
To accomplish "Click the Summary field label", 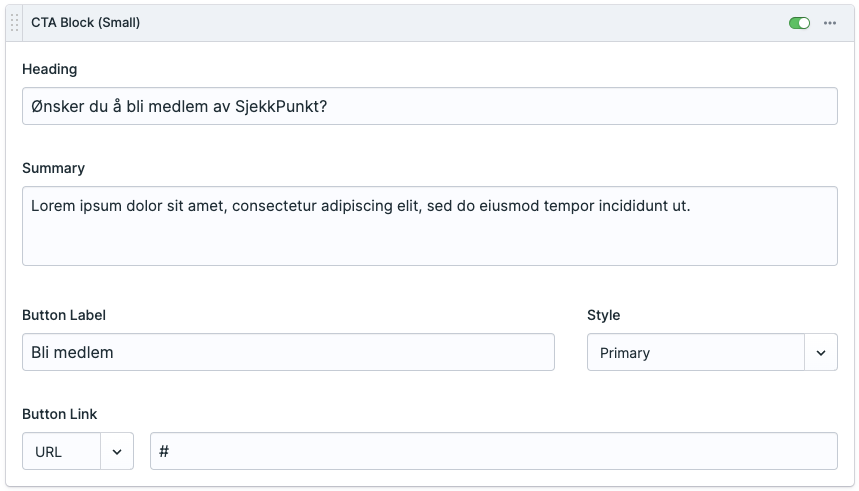I will [53, 168].
